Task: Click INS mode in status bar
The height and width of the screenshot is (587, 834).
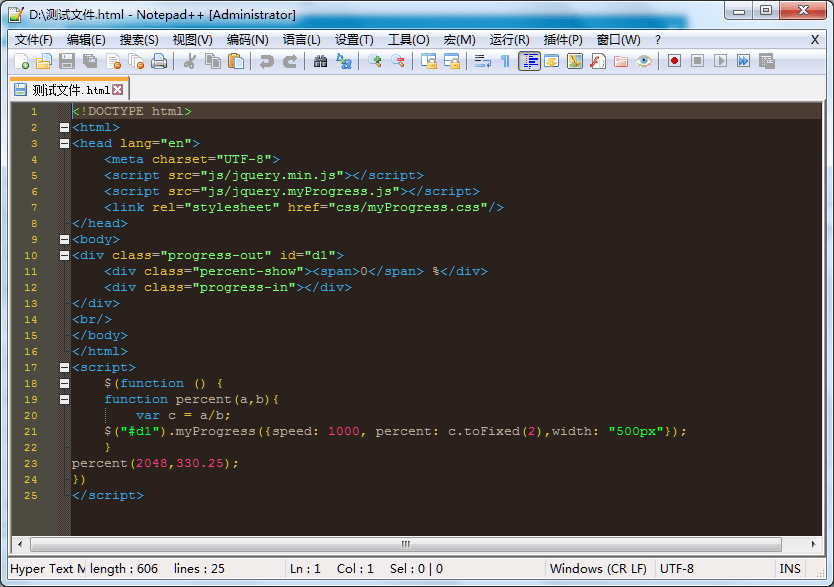Action: [790, 569]
